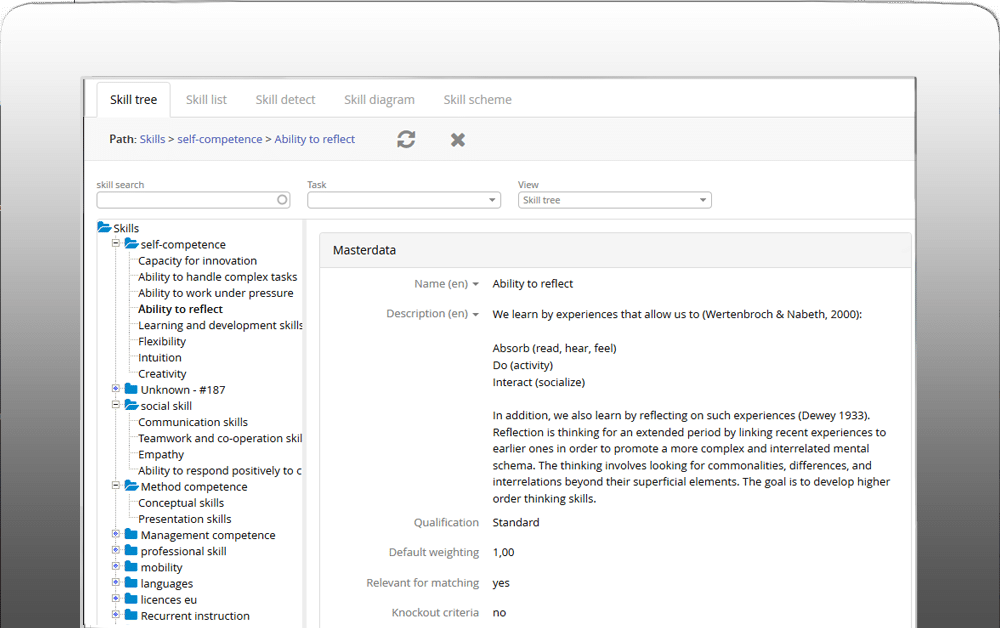Click the Skills root folder icon
This screenshot has height=628, width=1000.
104,227
